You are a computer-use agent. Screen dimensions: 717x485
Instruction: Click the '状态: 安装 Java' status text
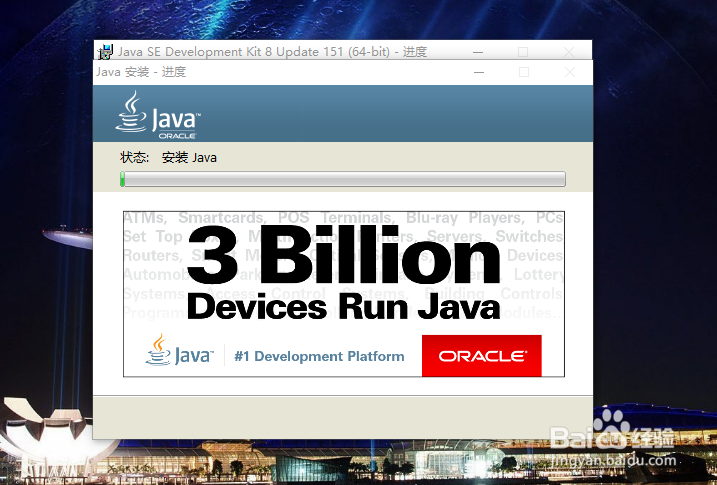tap(168, 158)
